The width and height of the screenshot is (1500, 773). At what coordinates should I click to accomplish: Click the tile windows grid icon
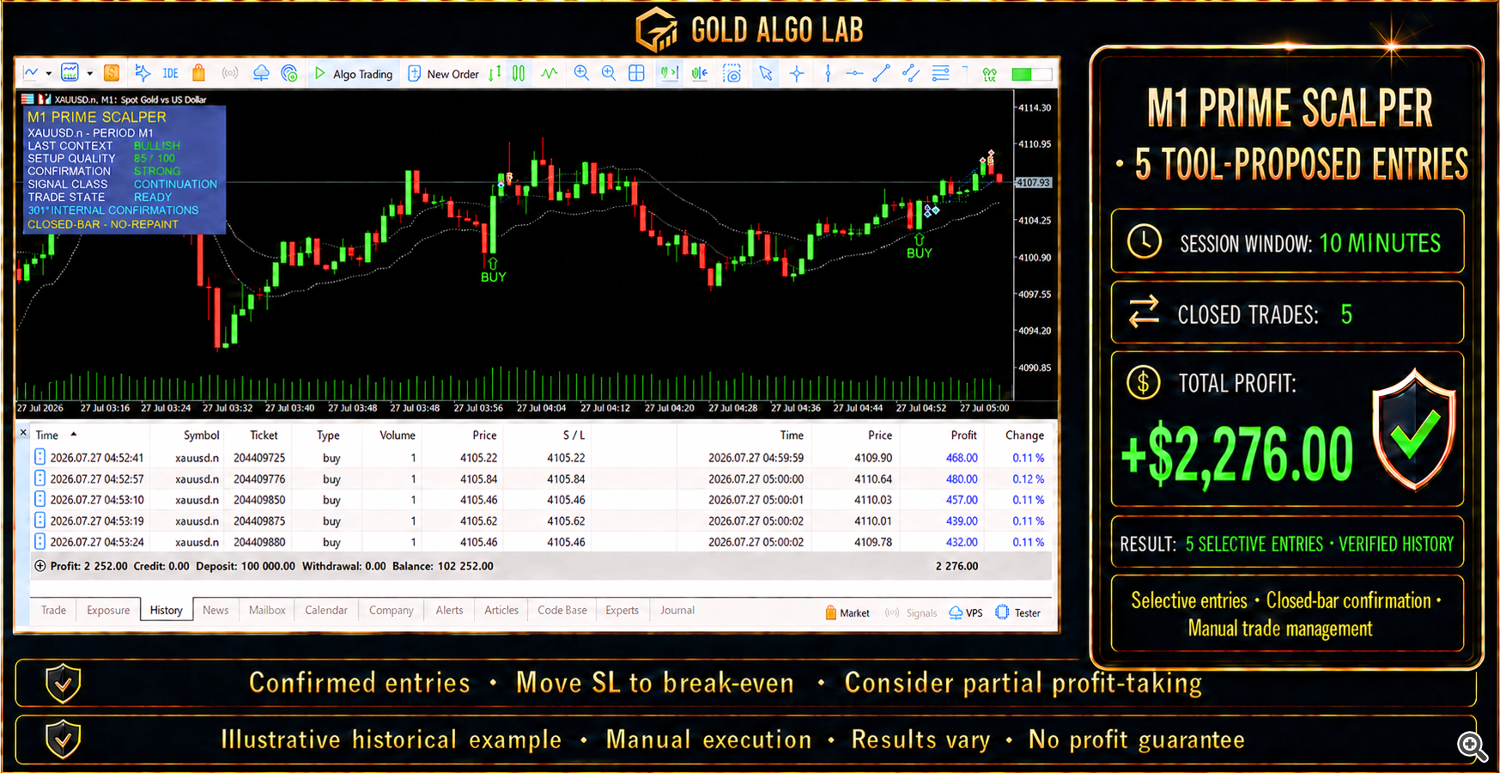(x=636, y=73)
